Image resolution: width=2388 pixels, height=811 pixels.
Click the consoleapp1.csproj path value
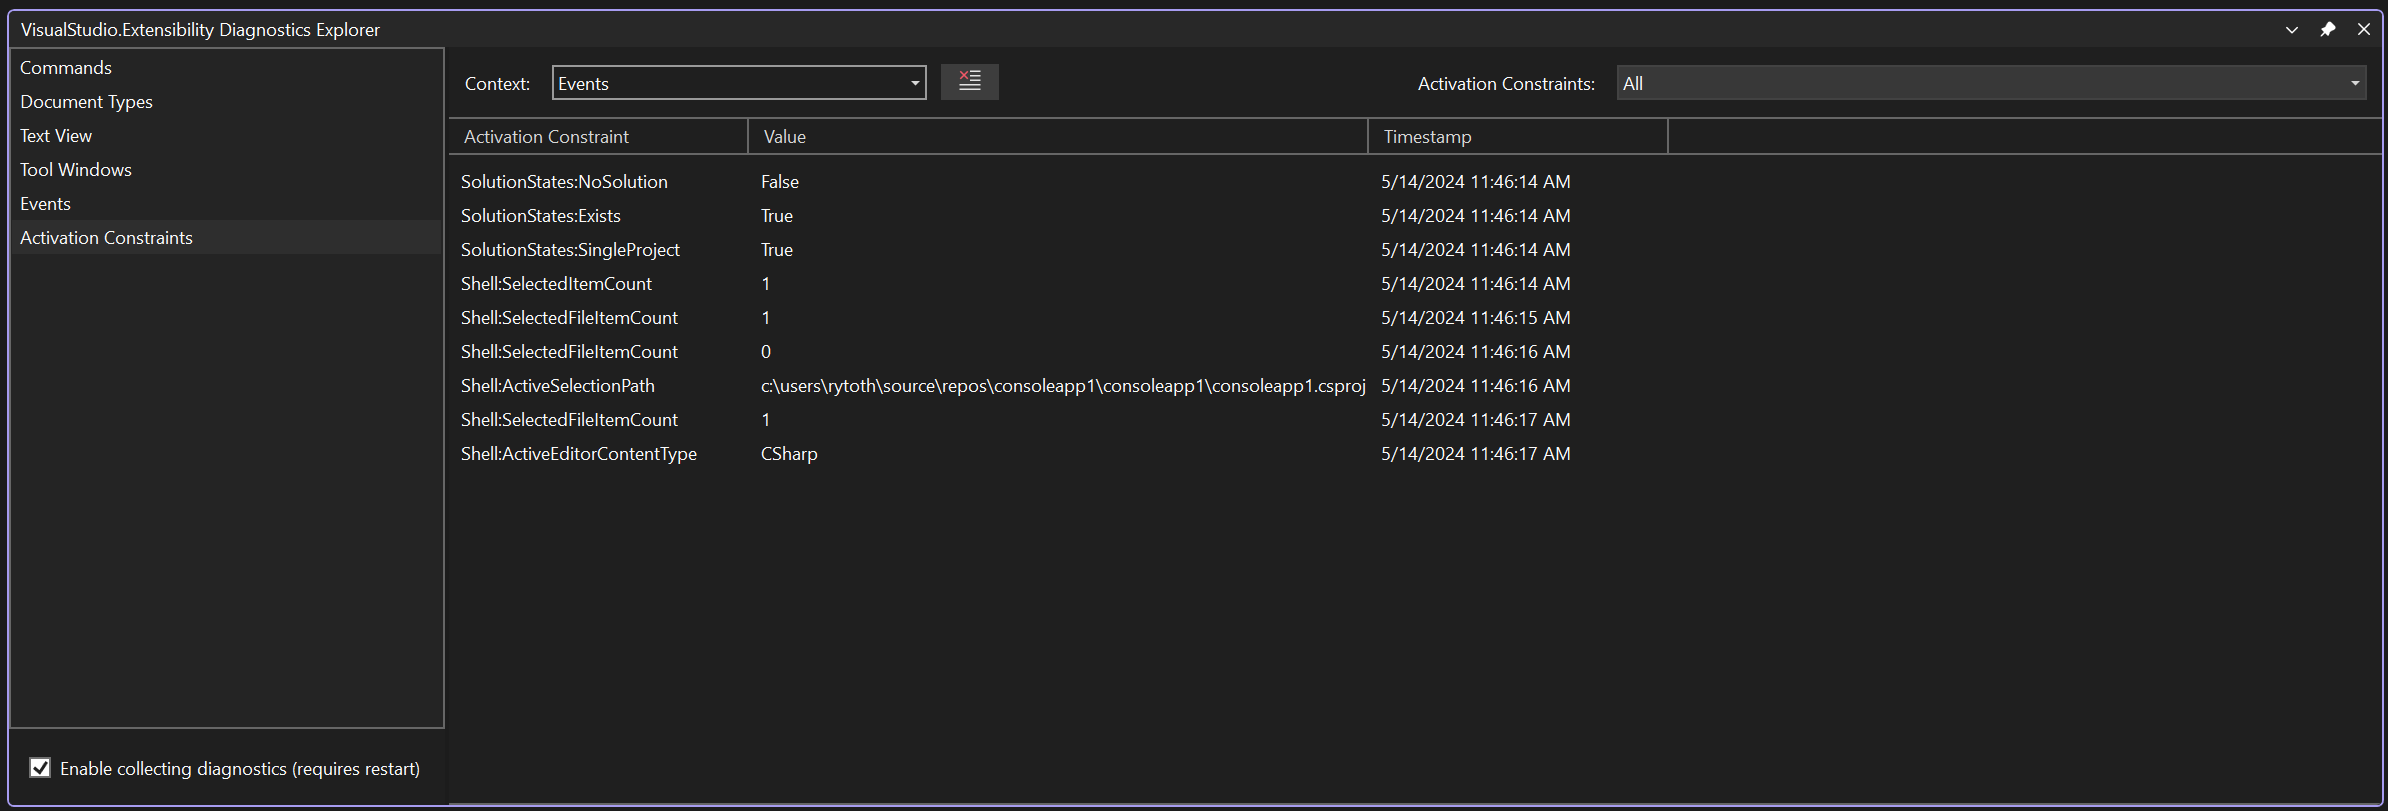click(1063, 386)
